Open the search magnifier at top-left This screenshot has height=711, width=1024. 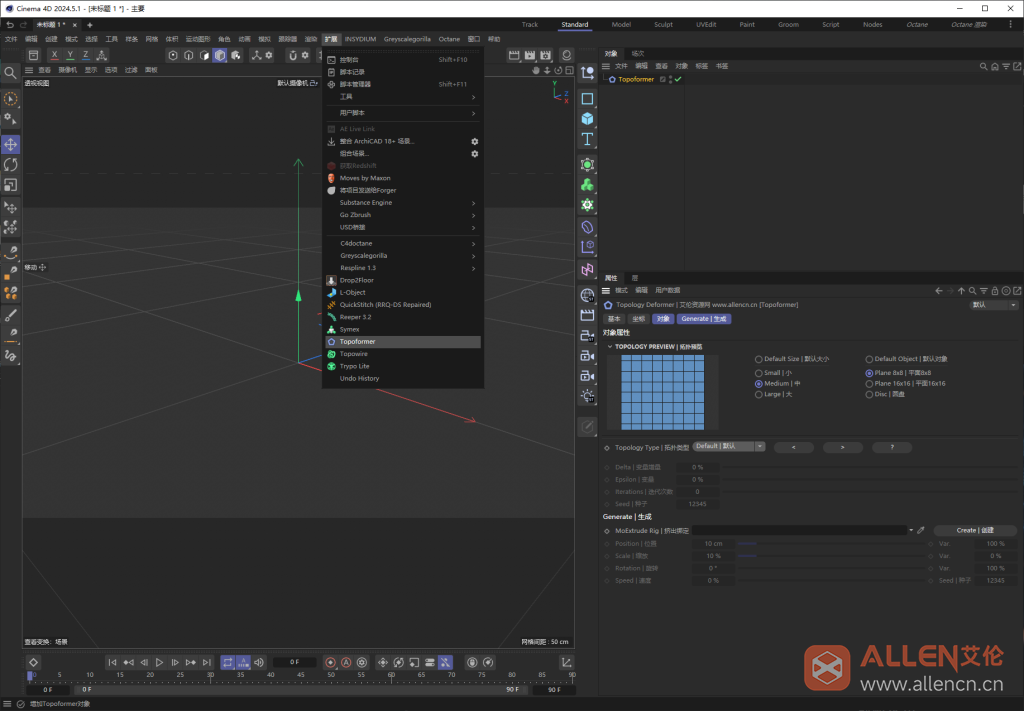(x=10, y=73)
